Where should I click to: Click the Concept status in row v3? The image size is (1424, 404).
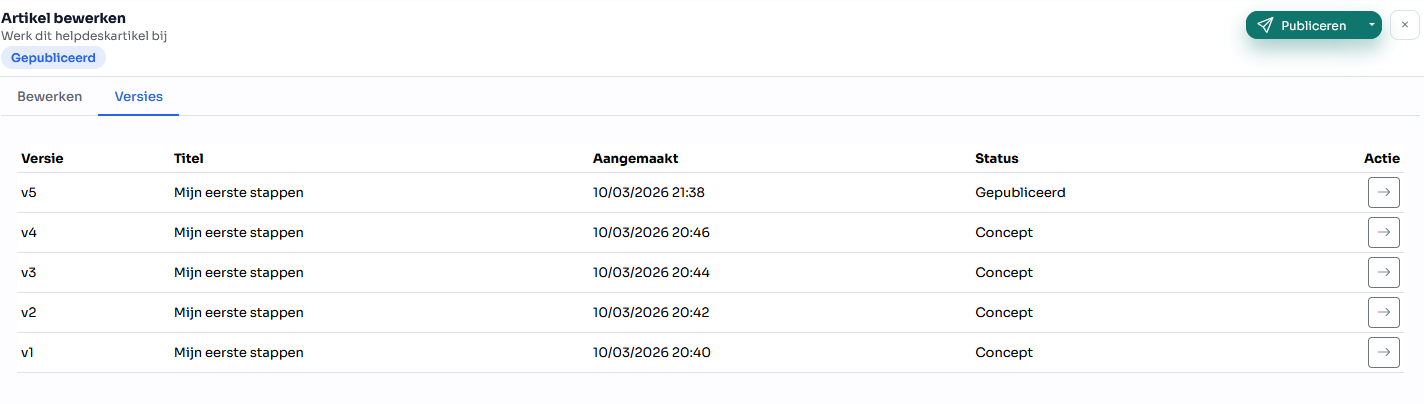(1004, 272)
